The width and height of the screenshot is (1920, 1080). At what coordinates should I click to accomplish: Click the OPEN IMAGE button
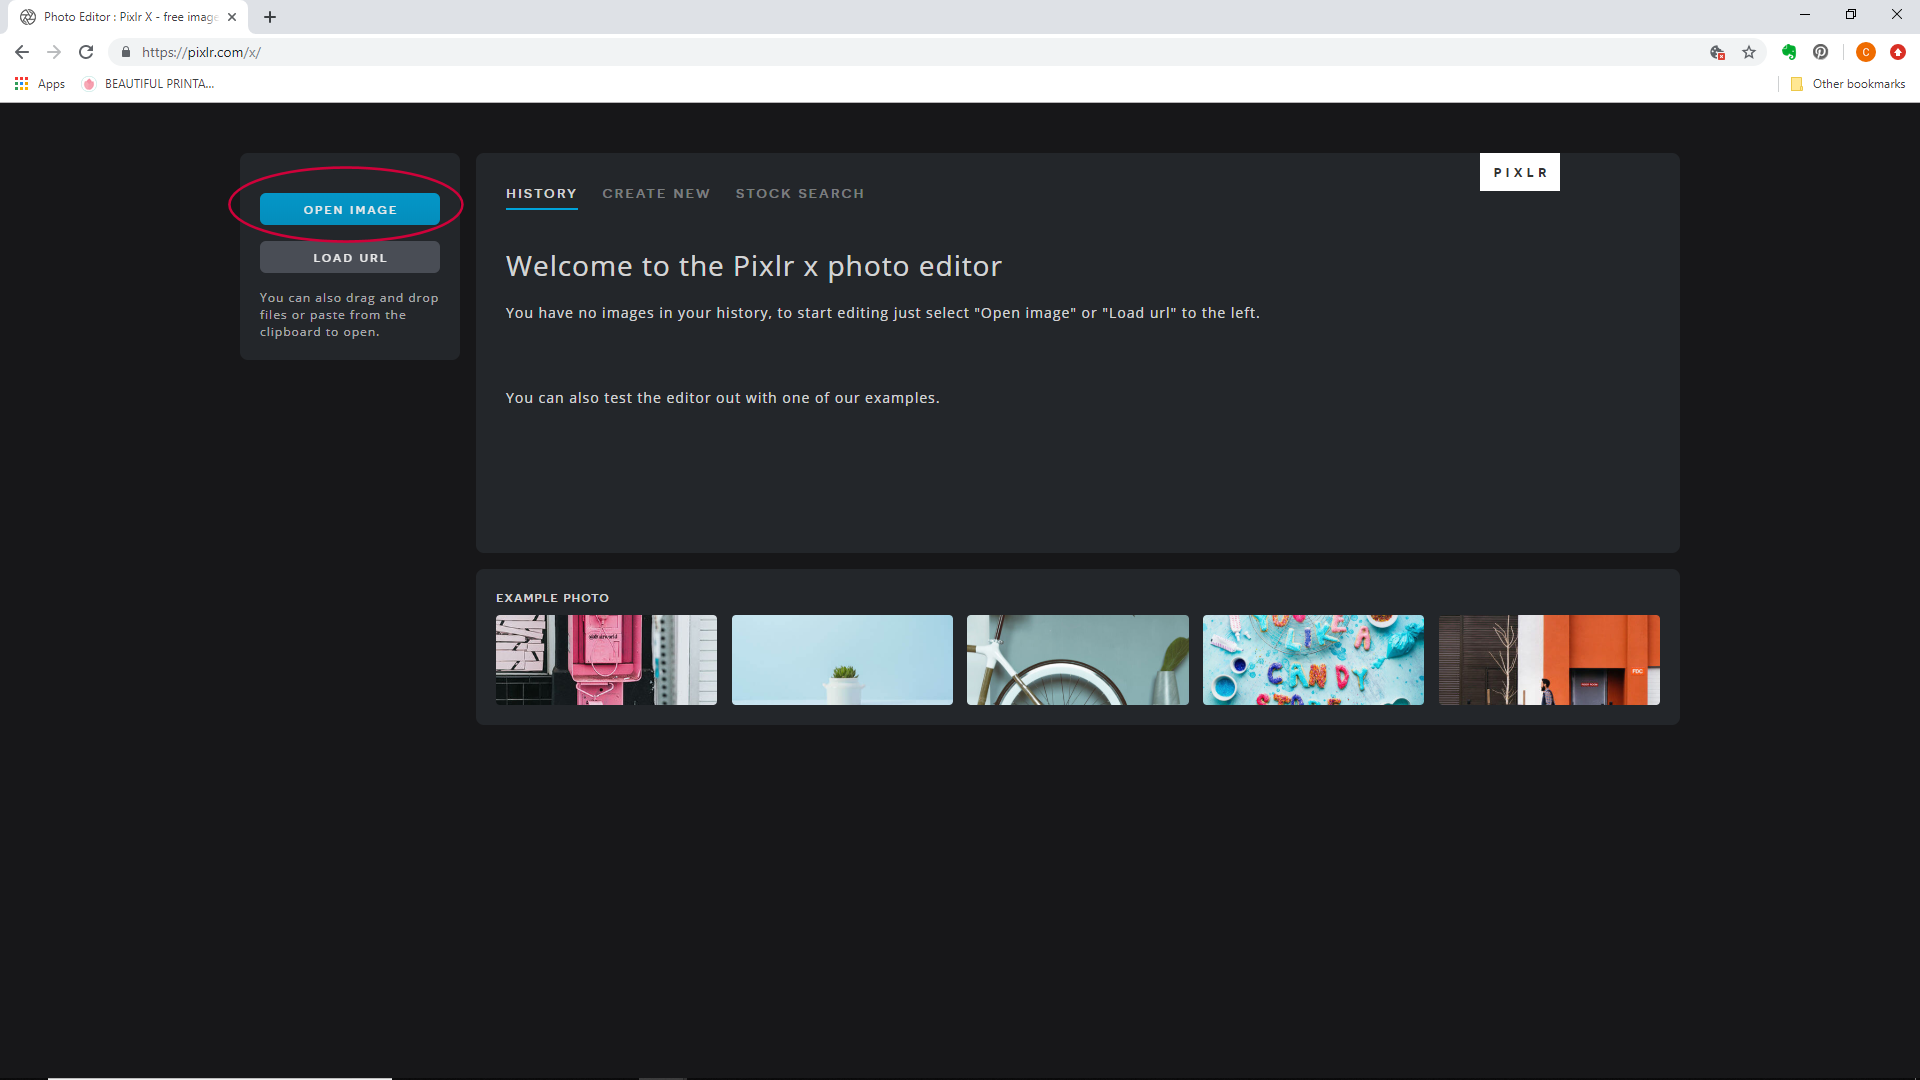[349, 210]
